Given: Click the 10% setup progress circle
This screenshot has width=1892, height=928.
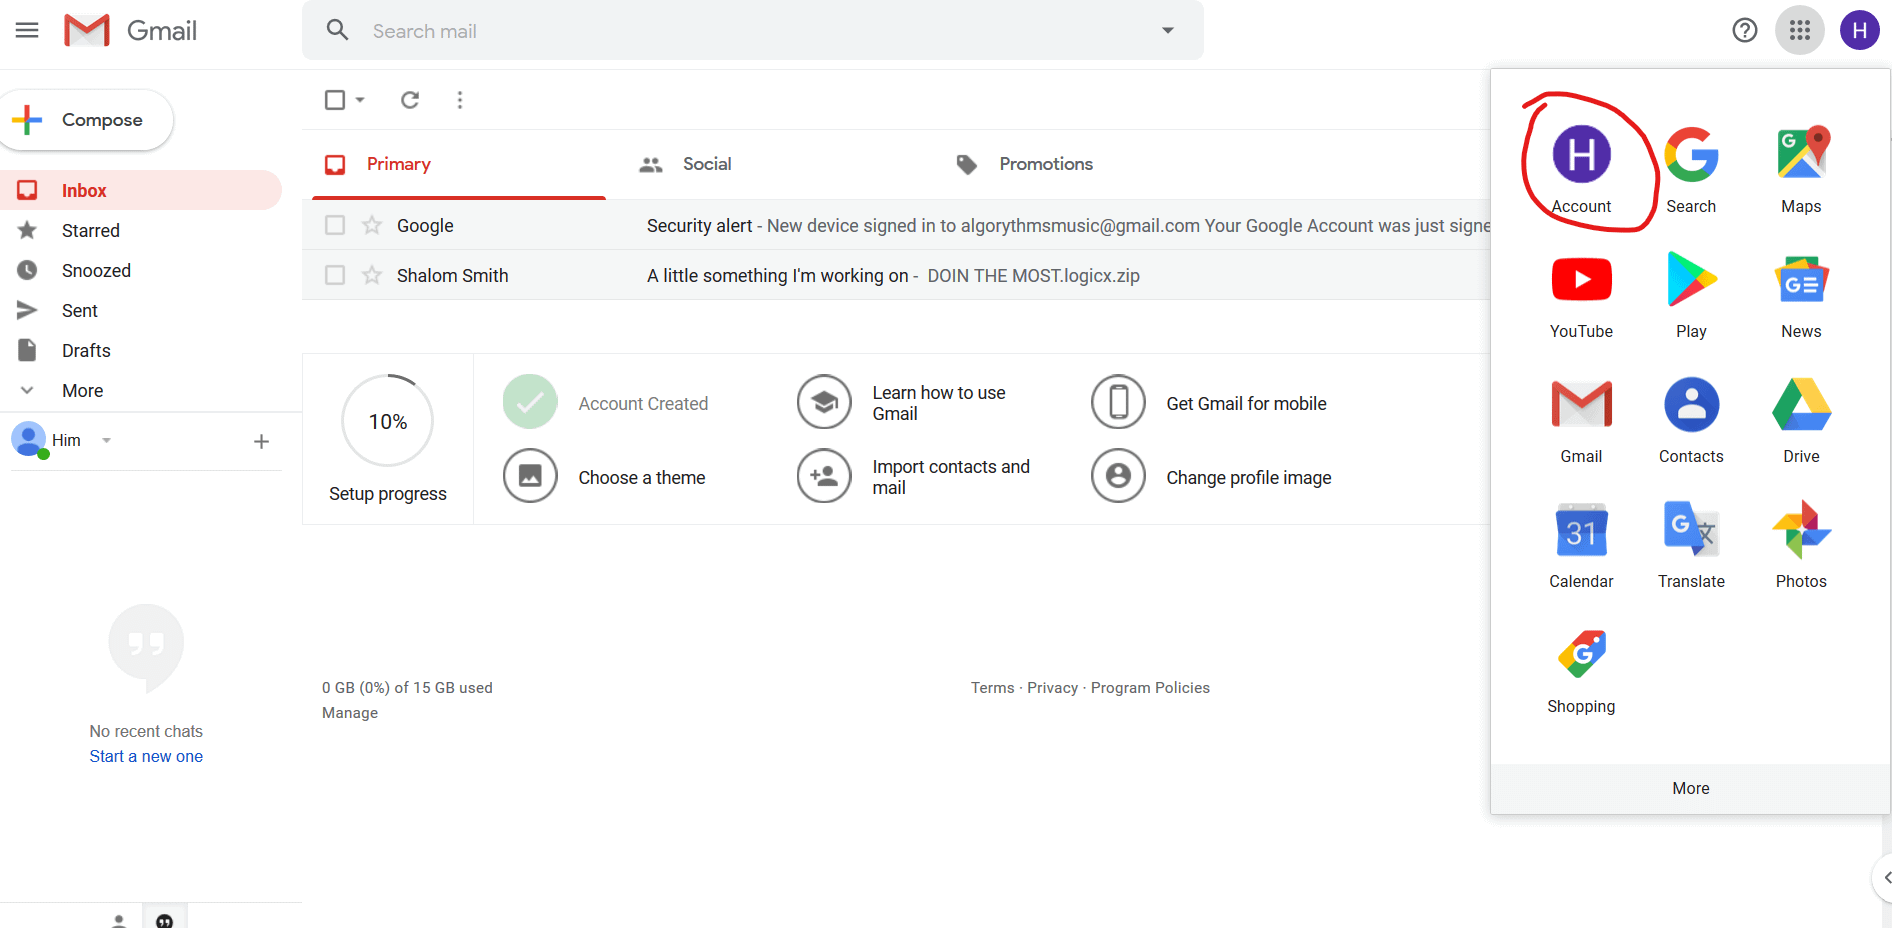Looking at the screenshot, I should click(388, 421).
